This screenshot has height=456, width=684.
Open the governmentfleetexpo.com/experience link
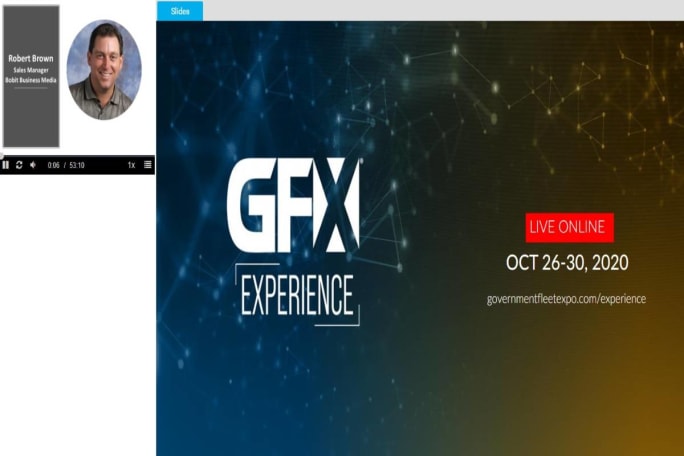point(566,299)
